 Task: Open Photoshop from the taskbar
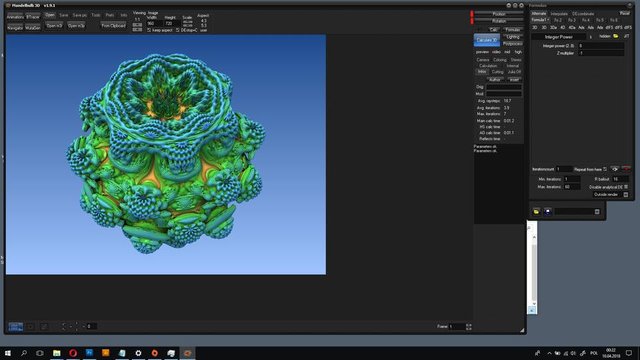pos(89,353)
